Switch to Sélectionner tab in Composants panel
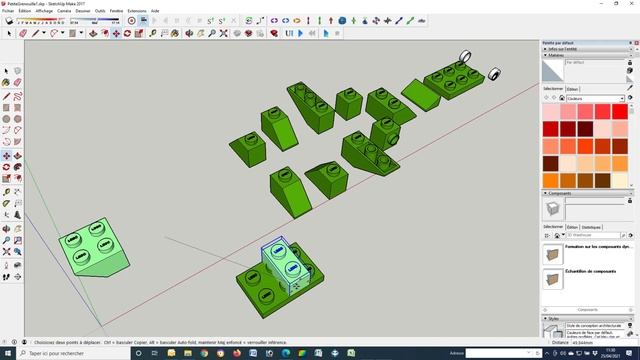Image resolution: width=640 pixels, height=360 pixels. coord(553,227)
